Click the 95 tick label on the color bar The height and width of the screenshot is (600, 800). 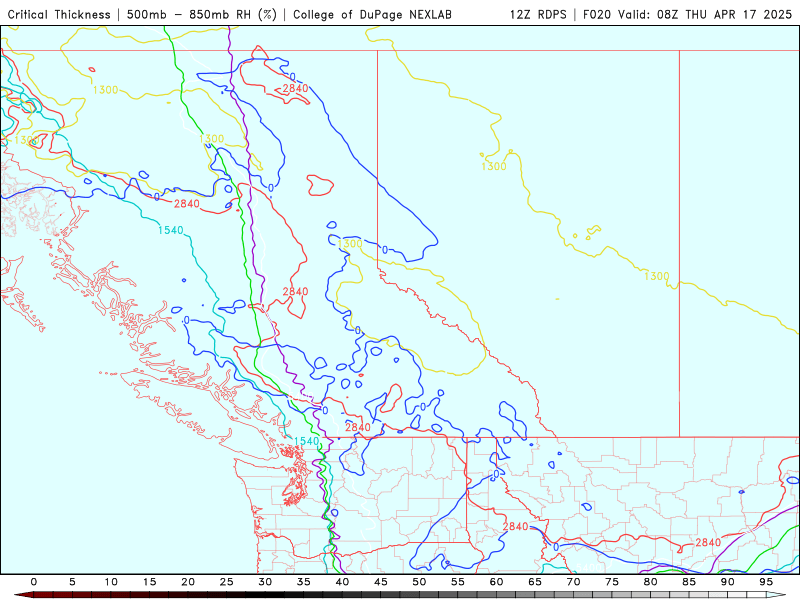[x=766, y=582]
